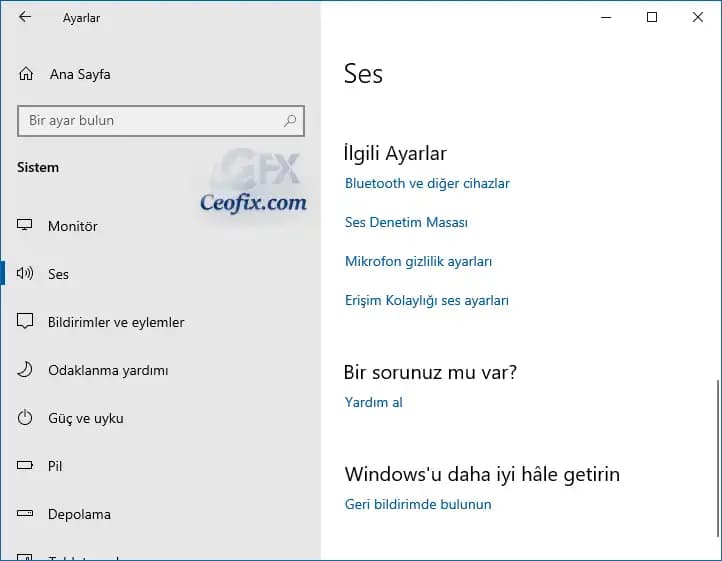This screenshot has height=561, width=722.
Task: Click the Depolama storage icon
Action: pyautogui.click(x=26, y=514)
